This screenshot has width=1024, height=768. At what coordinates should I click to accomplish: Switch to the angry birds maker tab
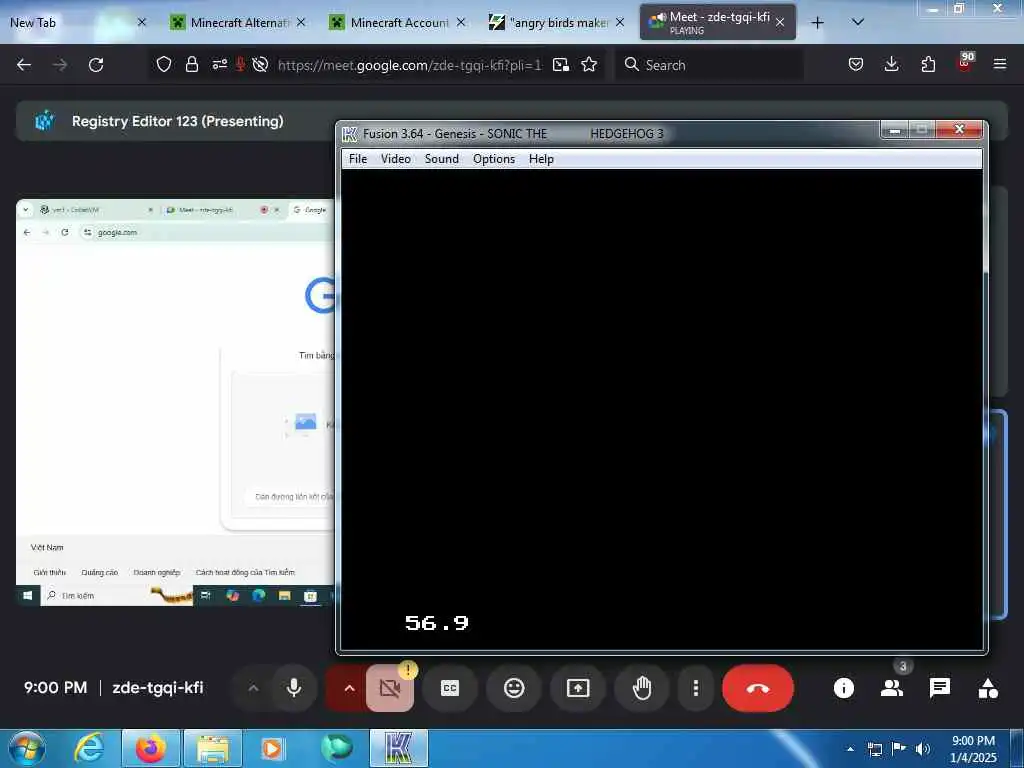(558, 23)
